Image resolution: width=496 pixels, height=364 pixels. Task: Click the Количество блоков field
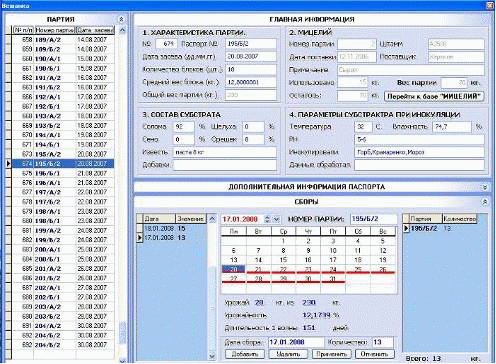pos(251,69)
